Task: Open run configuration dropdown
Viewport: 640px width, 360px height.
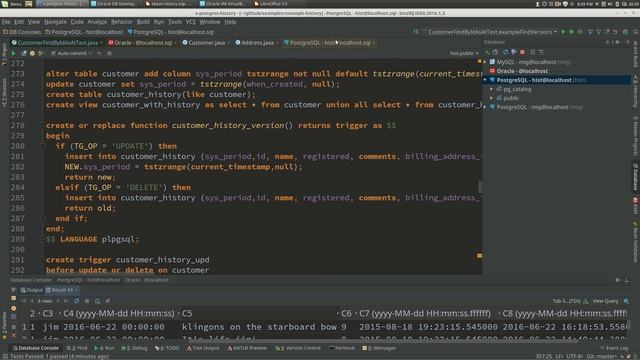Action: click(492, 32)
